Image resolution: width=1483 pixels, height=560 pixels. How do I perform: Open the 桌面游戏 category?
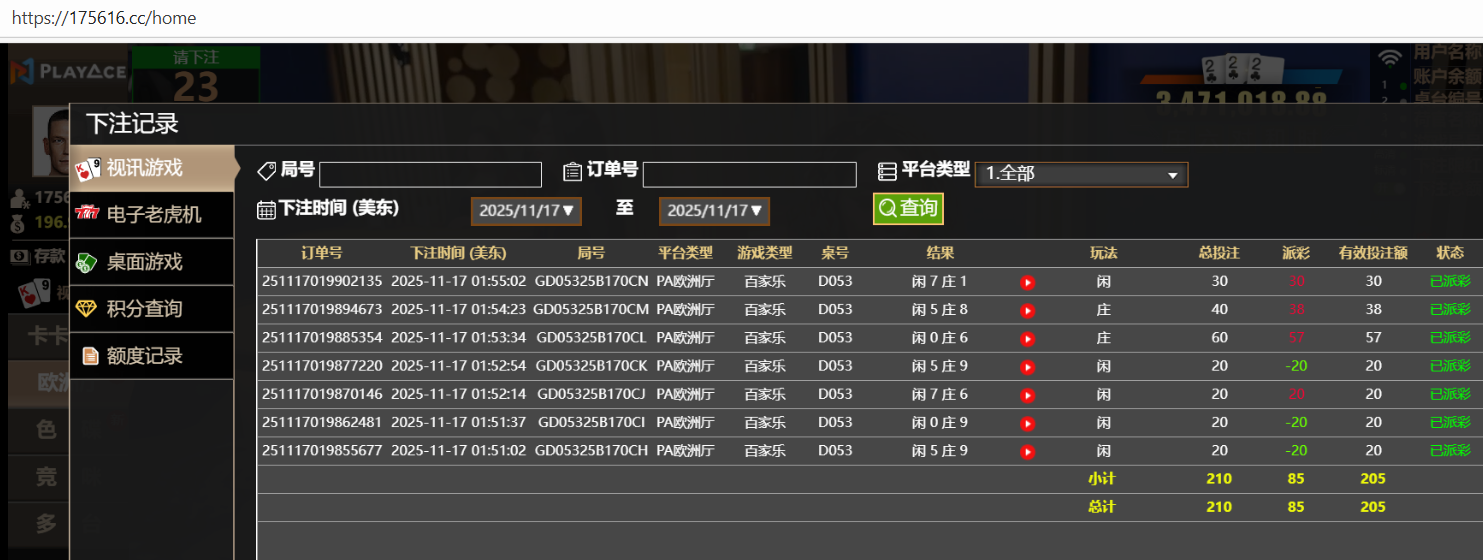pos(152,262)
